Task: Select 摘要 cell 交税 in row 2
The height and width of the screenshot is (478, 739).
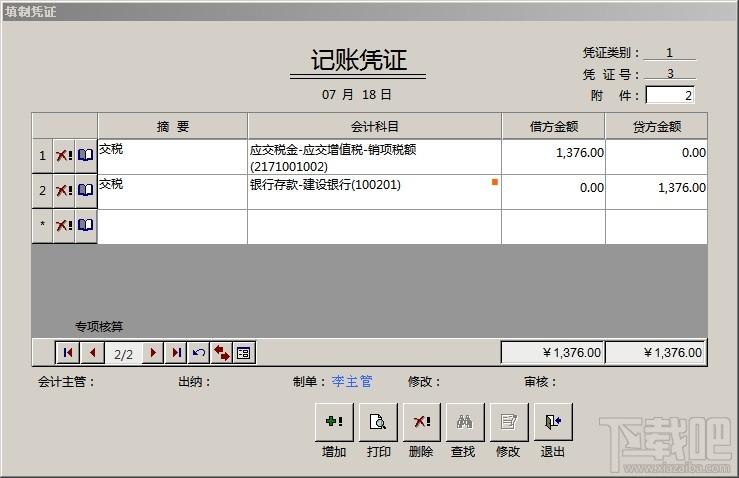Action: [x=172, y=191]
